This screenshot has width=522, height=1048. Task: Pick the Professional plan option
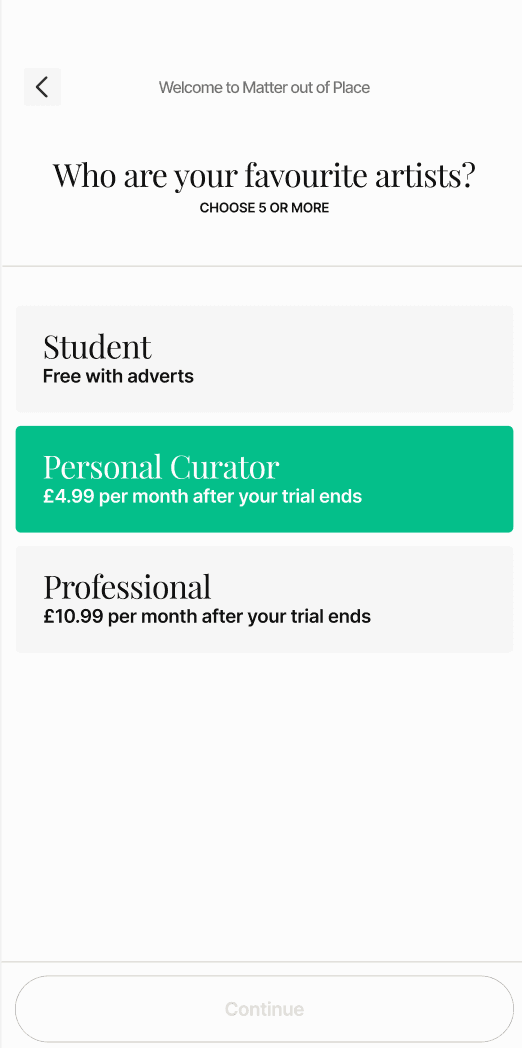264,600
